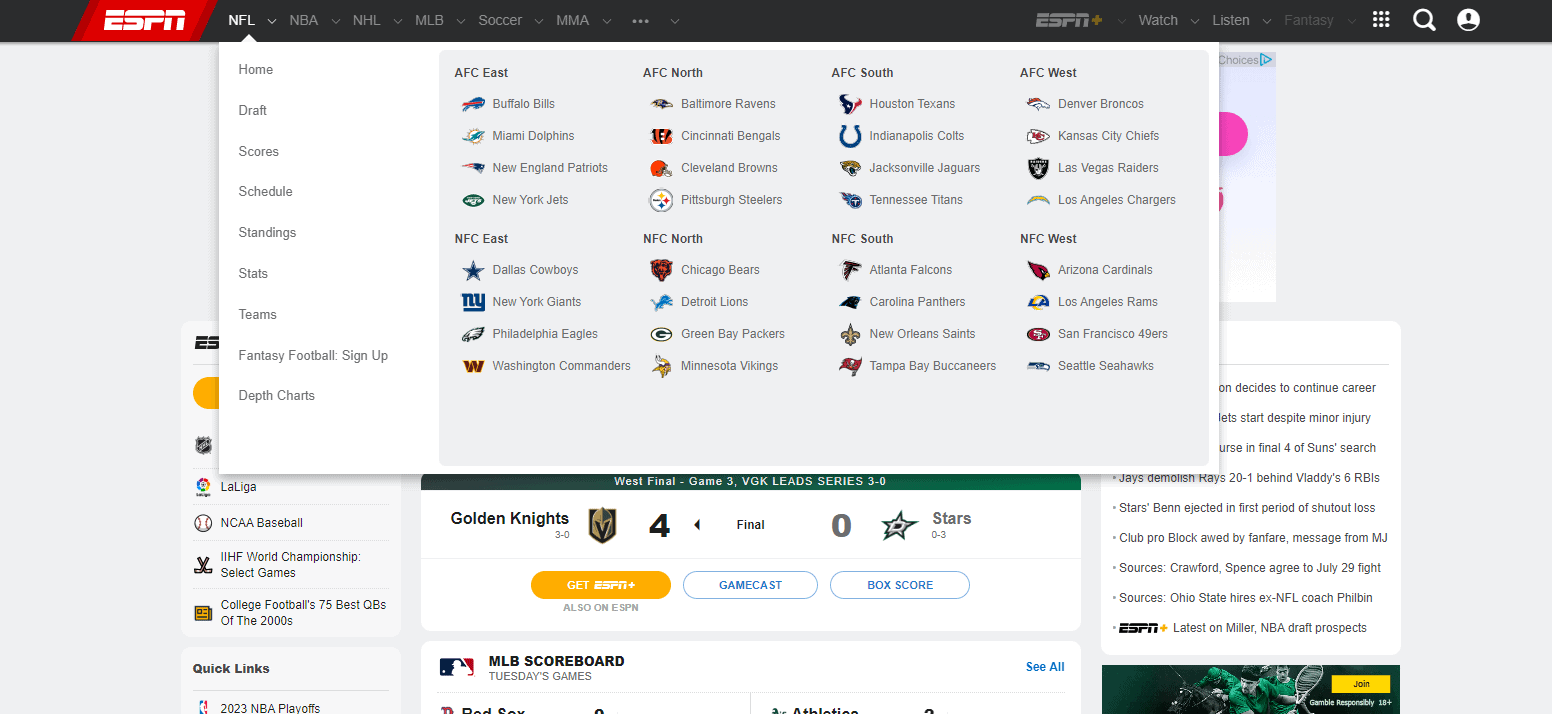Viewport: 1552px width, 714px height.
Task: Expand the Soccer dropdown chevron
Action: point(539,21)
